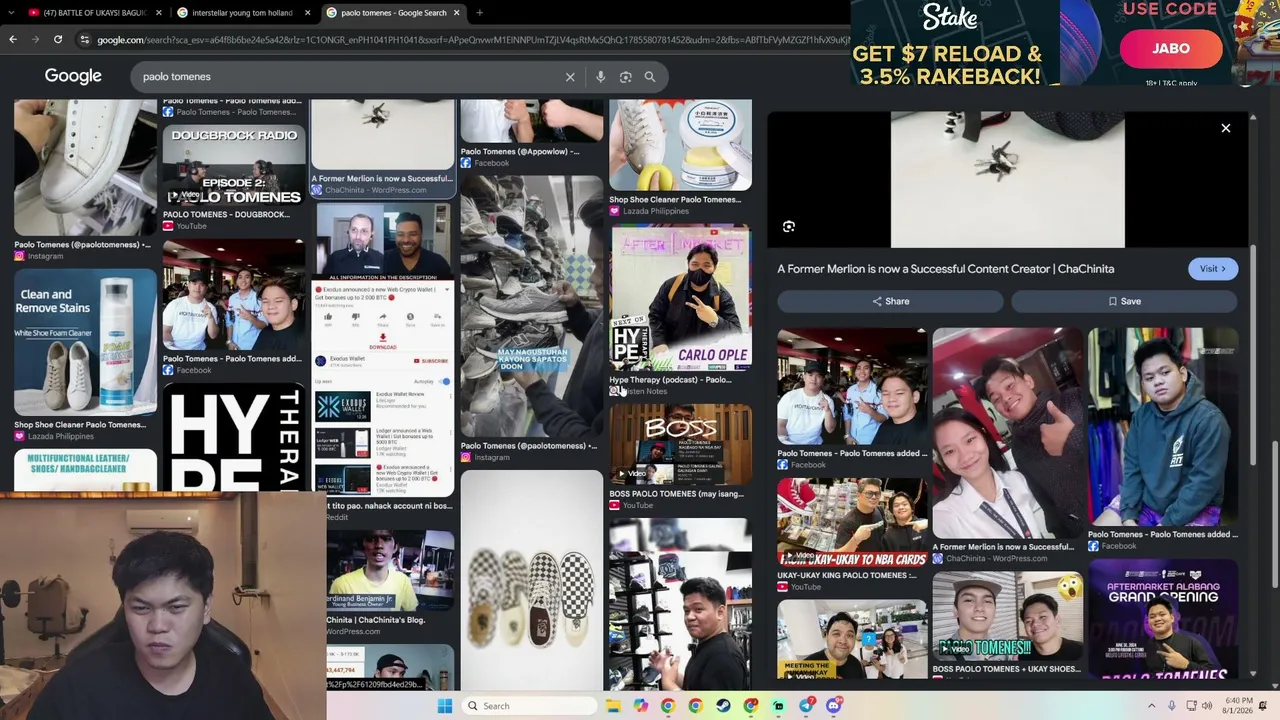This screenshot has width=1280, height=720.
Task: Open the Former Merlion article title link
Action: tap(945, 269)
